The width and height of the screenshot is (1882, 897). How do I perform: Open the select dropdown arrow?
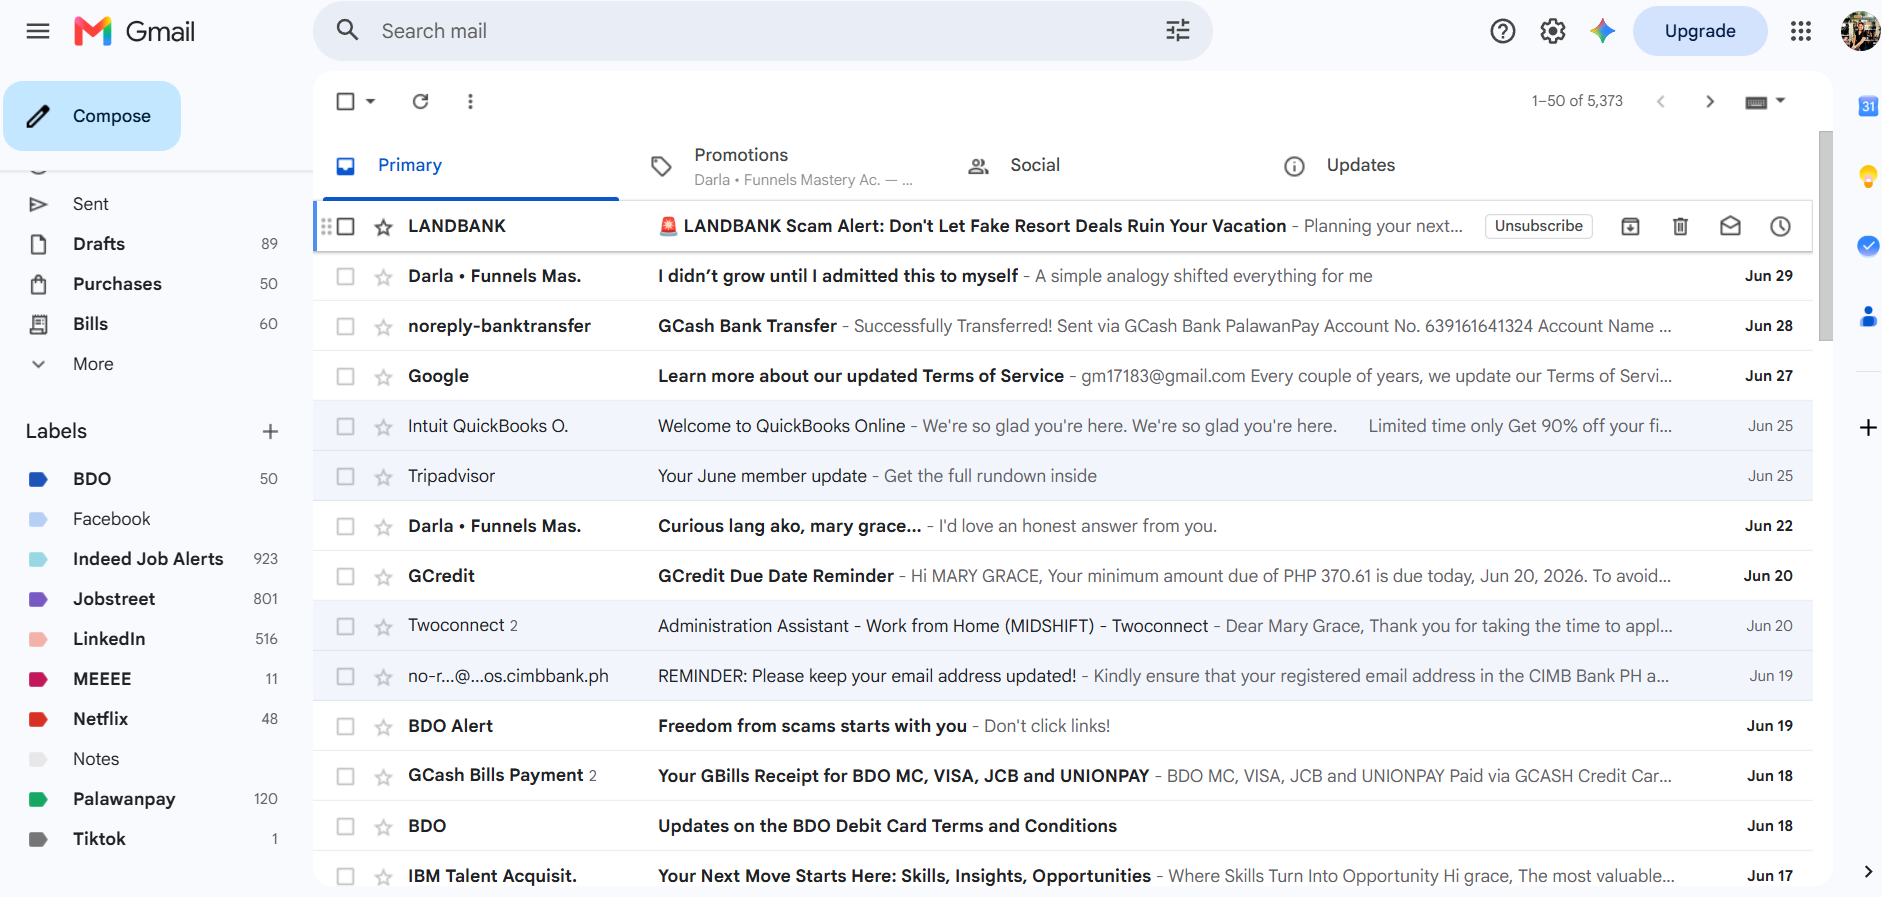click(371, 101)
